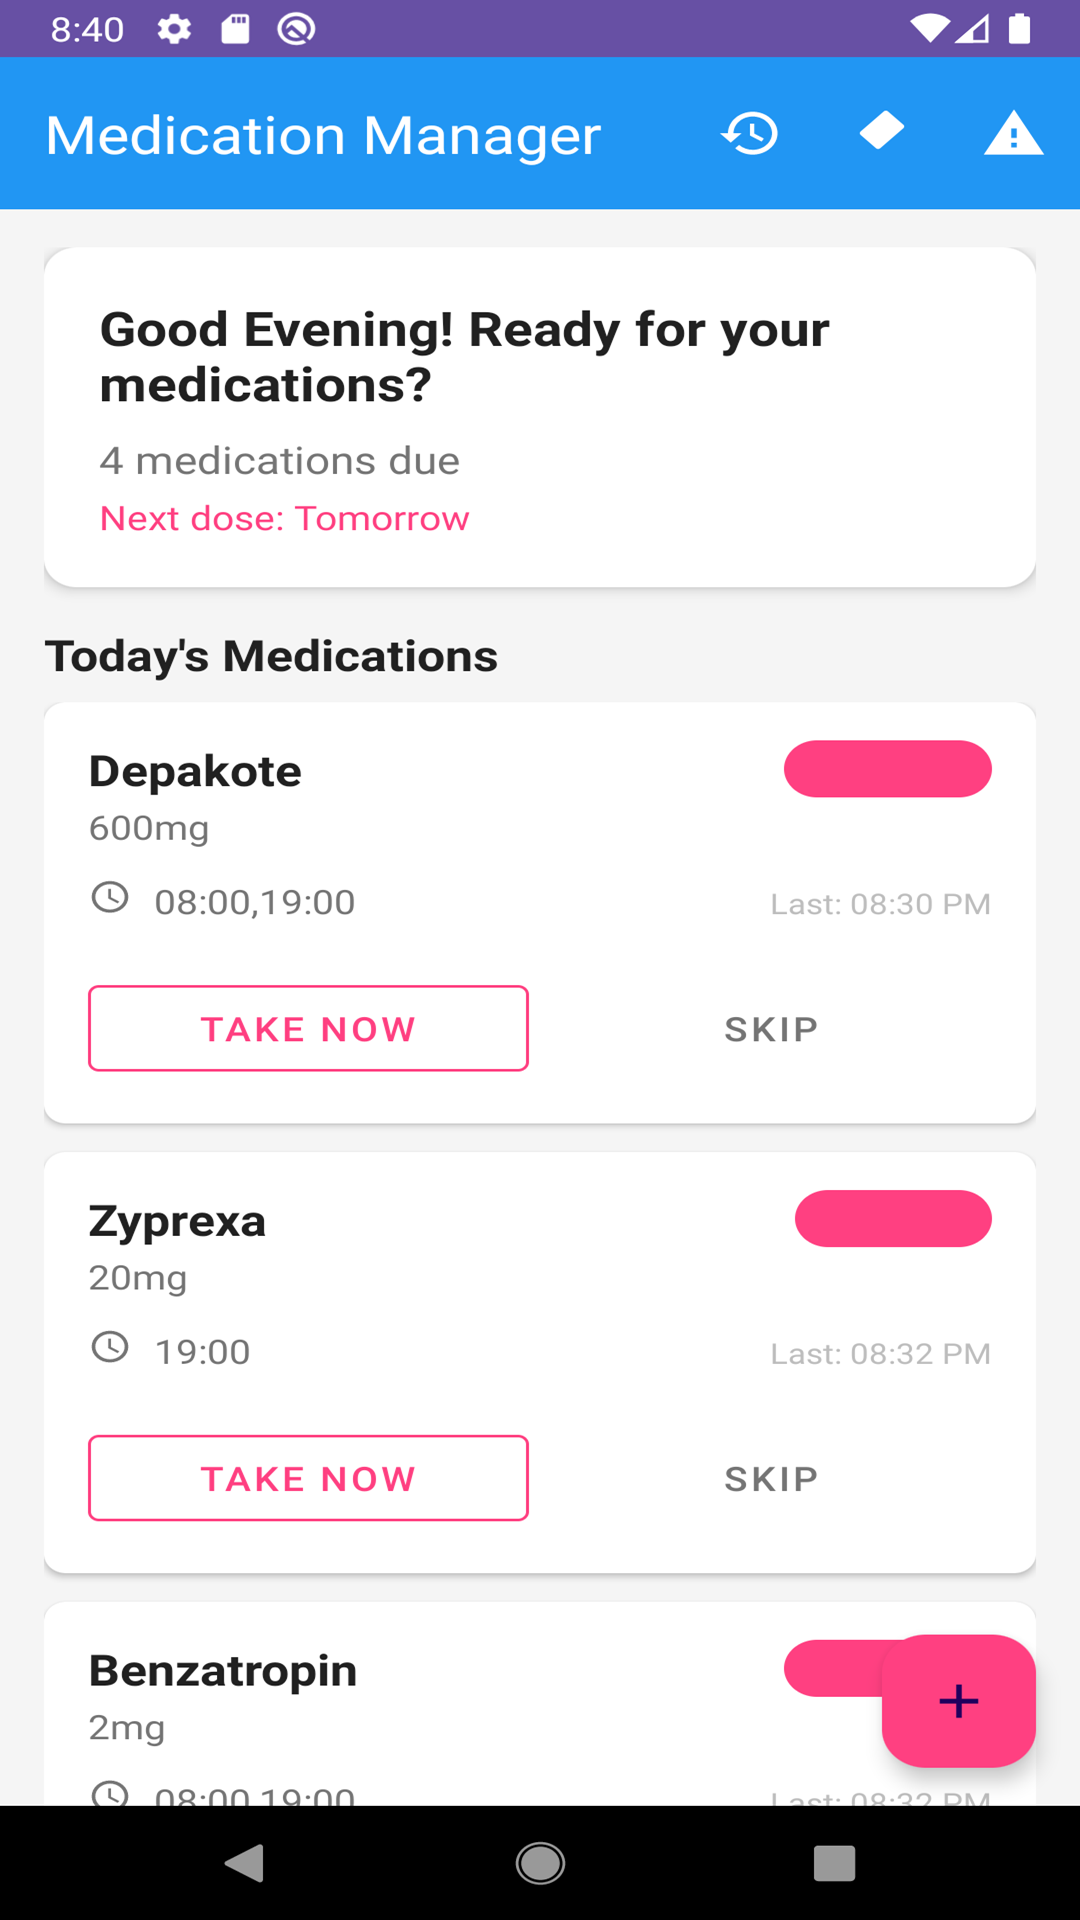Skip the Depakote dose

[x=771, y=1029]
